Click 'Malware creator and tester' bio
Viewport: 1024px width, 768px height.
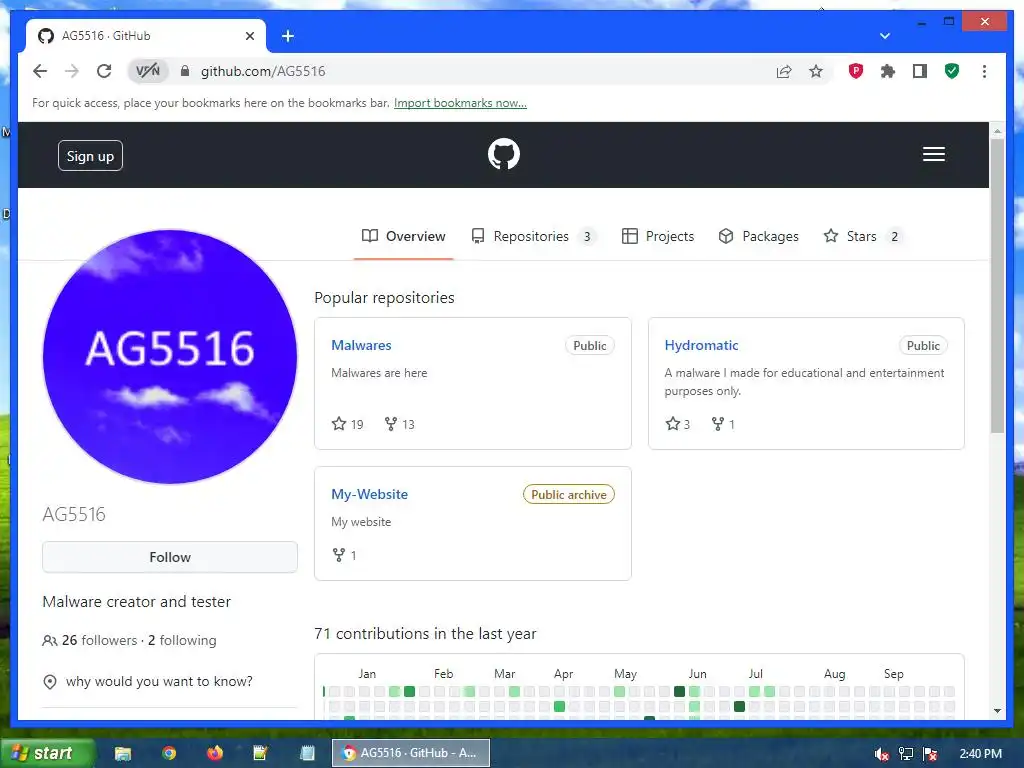(136, 601)
